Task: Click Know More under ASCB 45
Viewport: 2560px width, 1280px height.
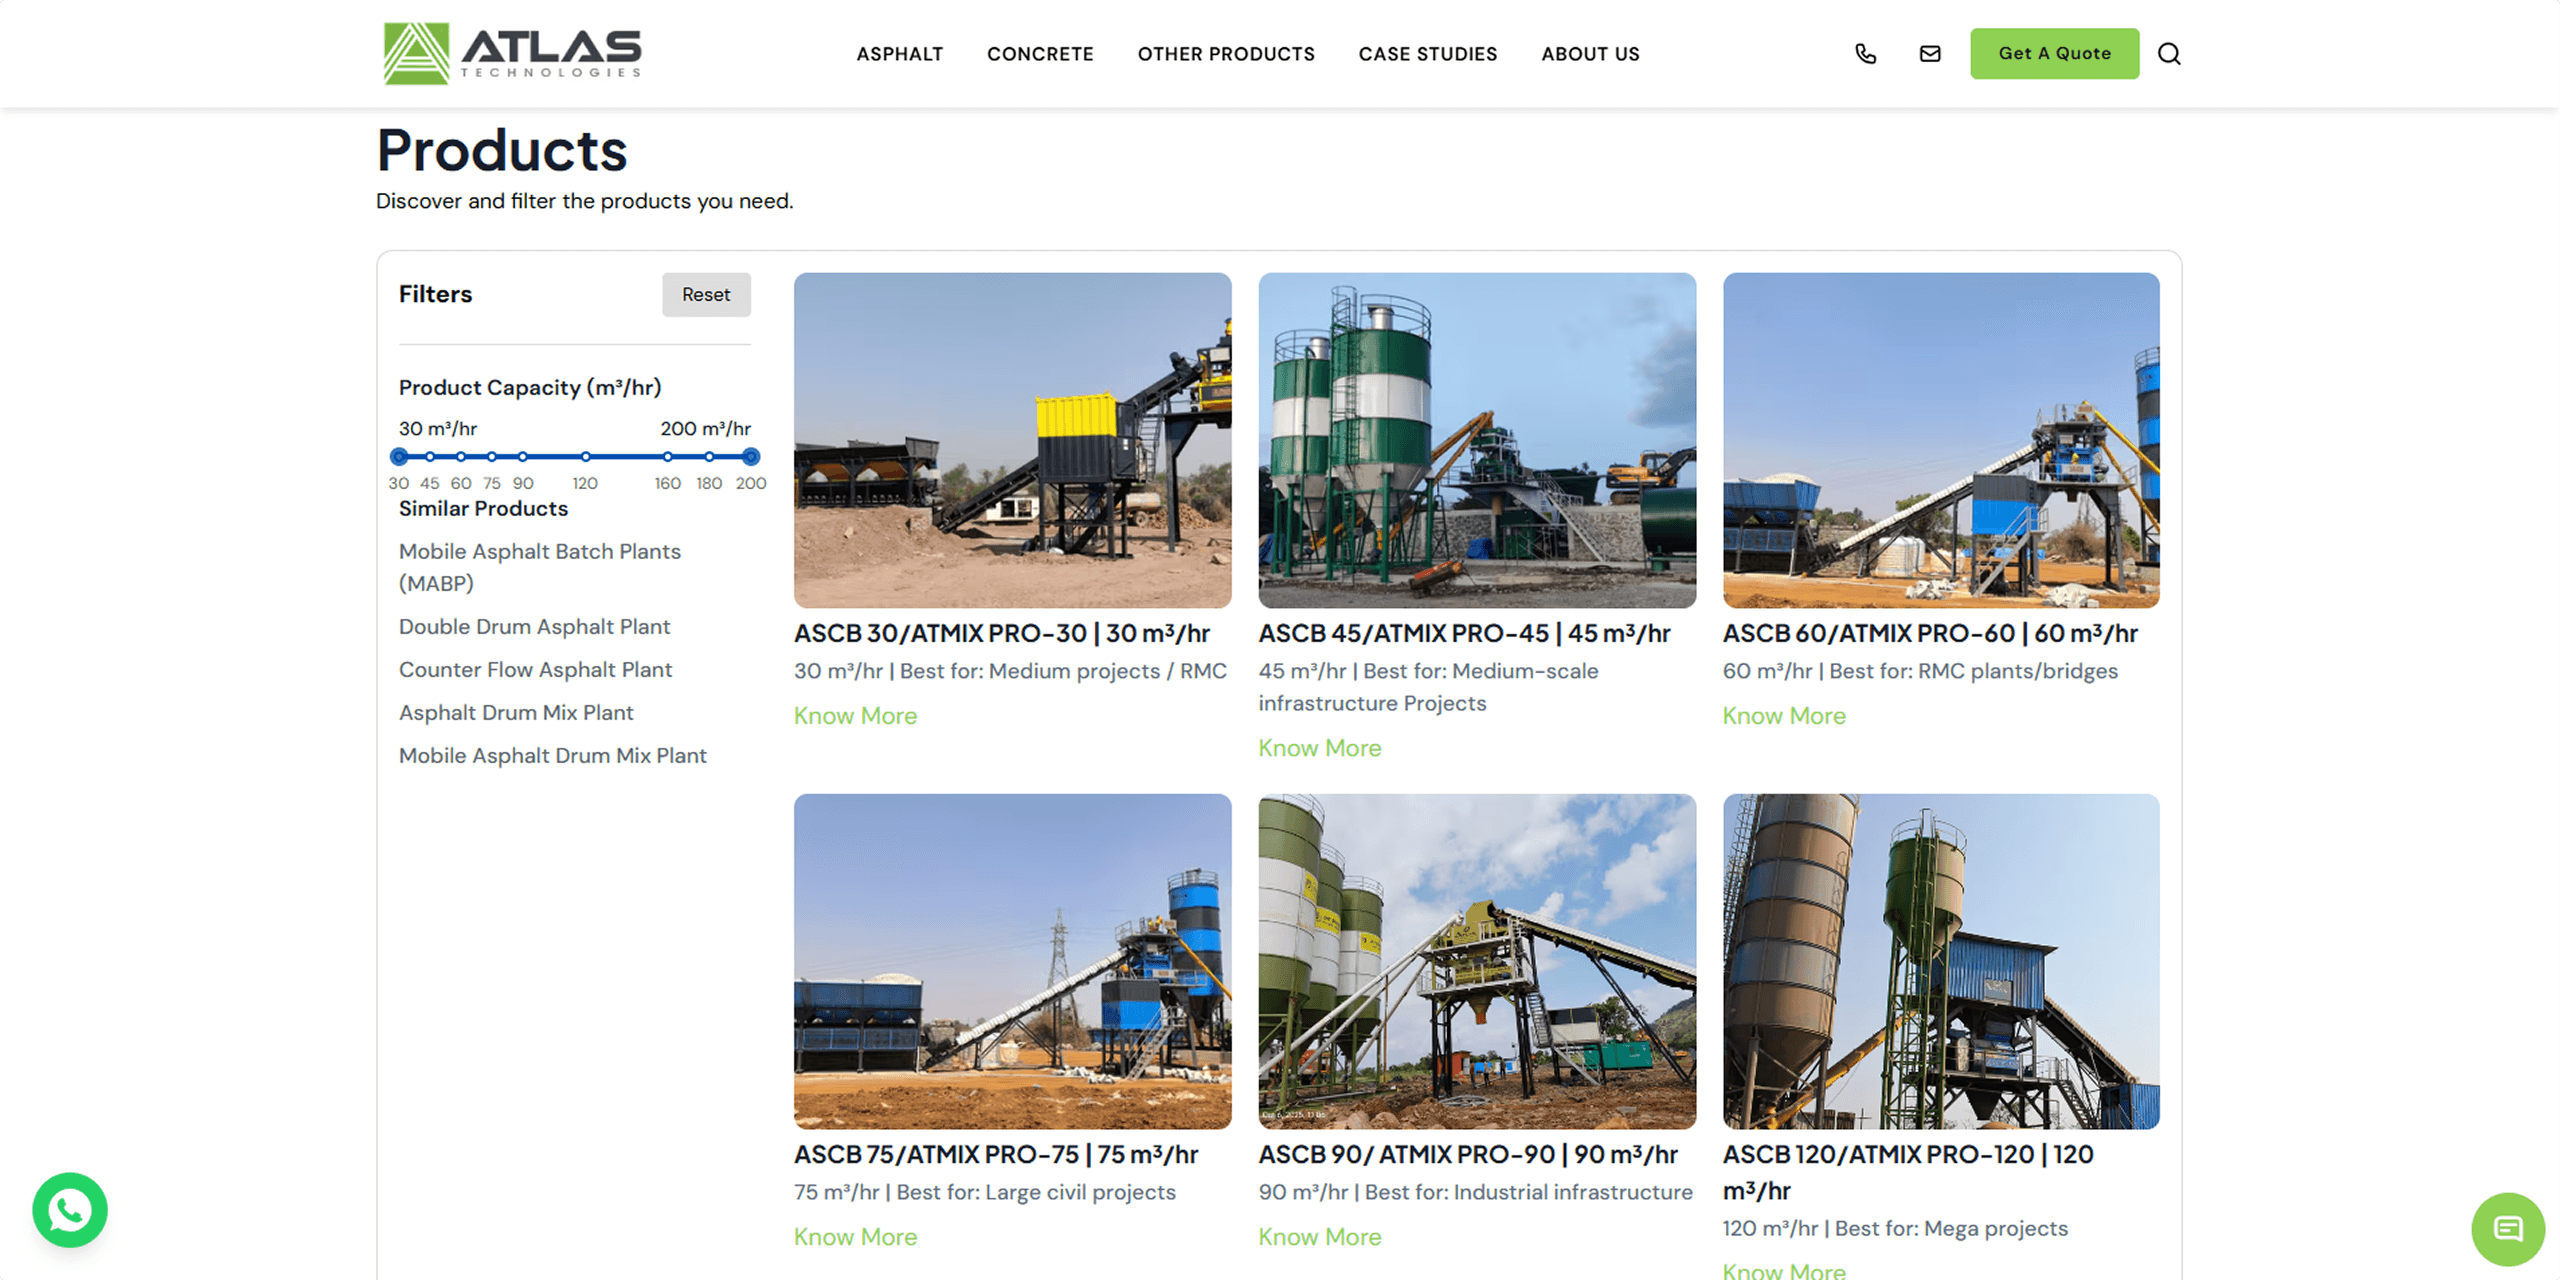Action: pyautogui.click(x=1319, y=748)
